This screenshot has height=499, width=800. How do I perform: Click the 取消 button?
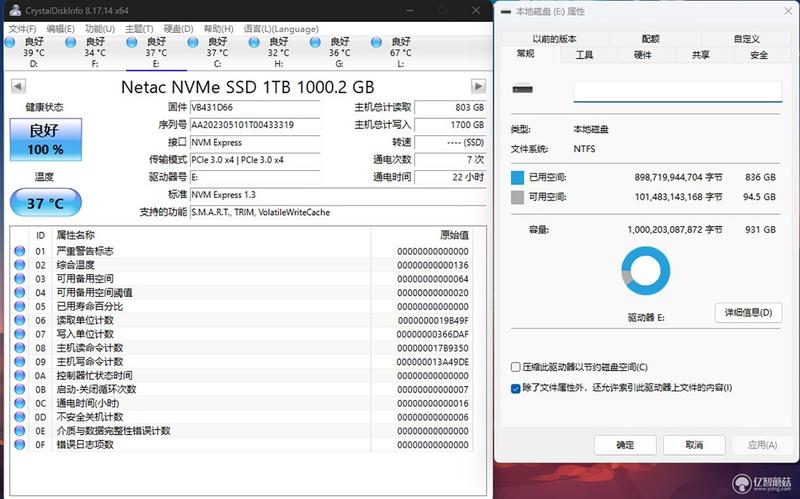click(x=694, y=445)
